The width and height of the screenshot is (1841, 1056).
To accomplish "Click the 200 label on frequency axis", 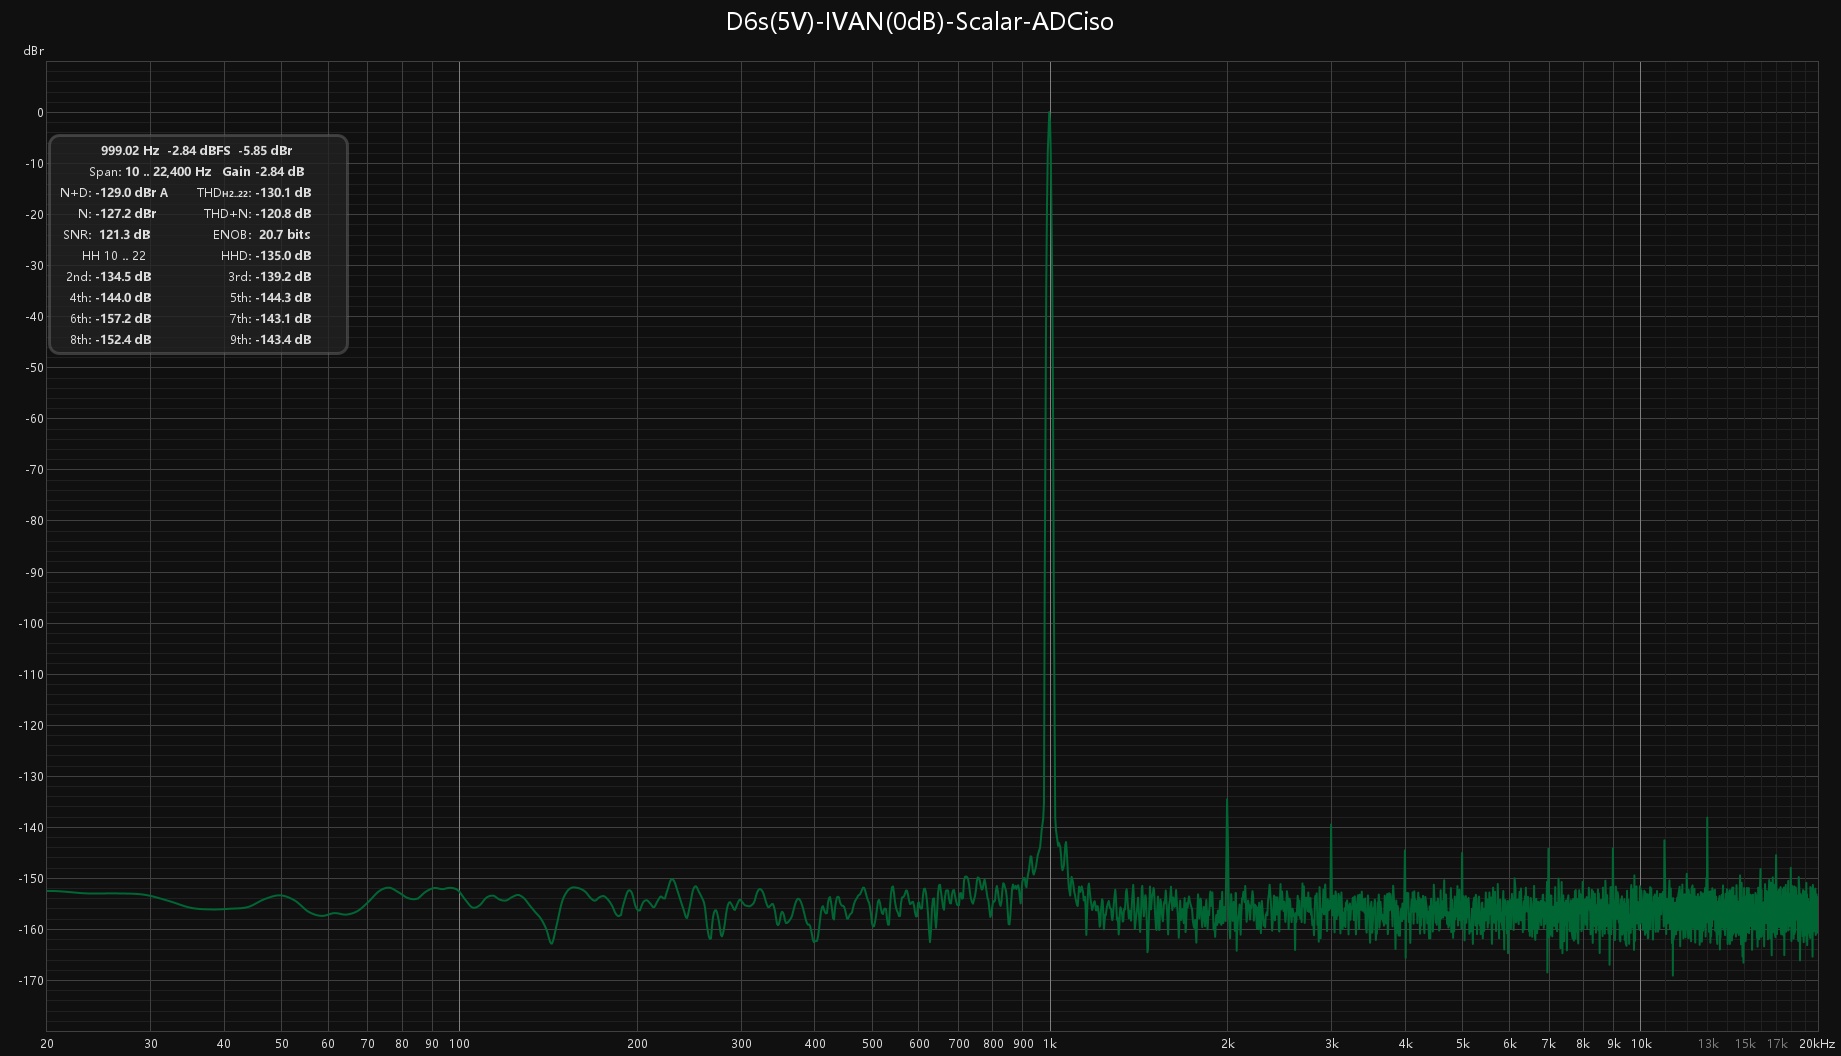I will click(637, 1044).
